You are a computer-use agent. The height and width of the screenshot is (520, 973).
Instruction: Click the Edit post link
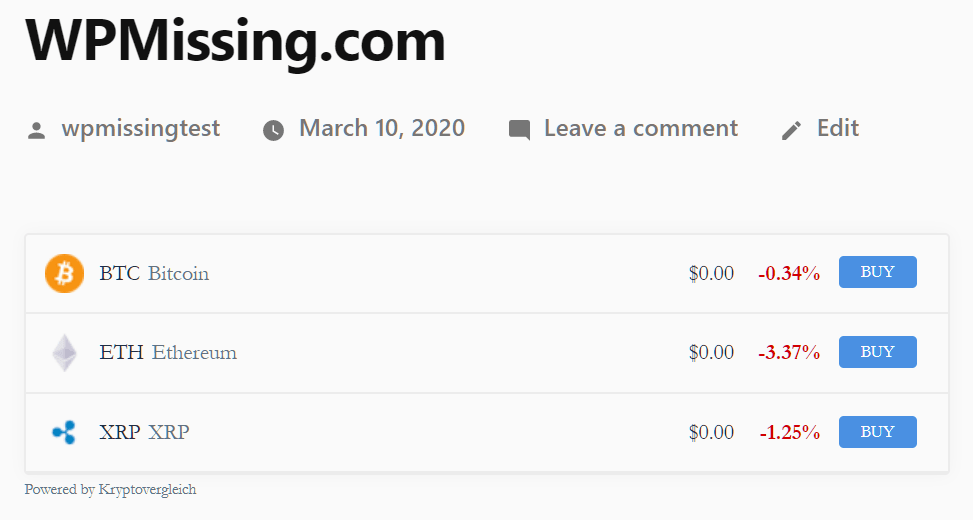tap(838, 128)
